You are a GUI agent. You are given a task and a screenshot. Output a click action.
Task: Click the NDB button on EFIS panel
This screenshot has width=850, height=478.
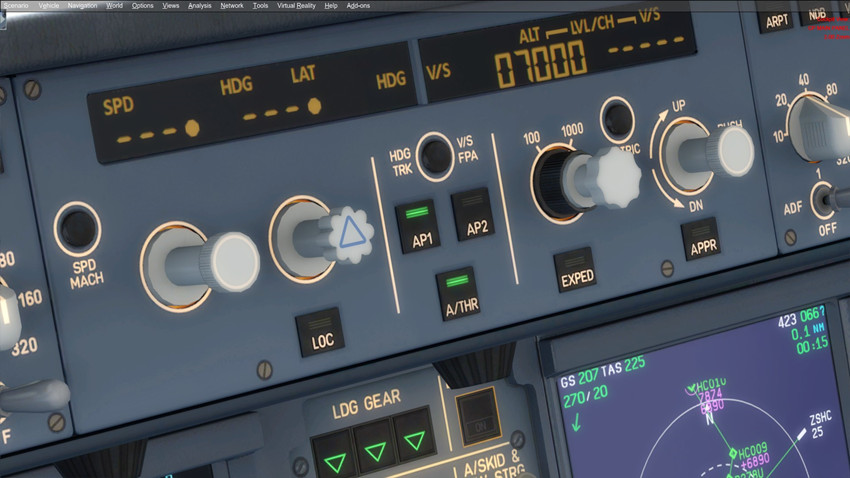tap(818, 14)
